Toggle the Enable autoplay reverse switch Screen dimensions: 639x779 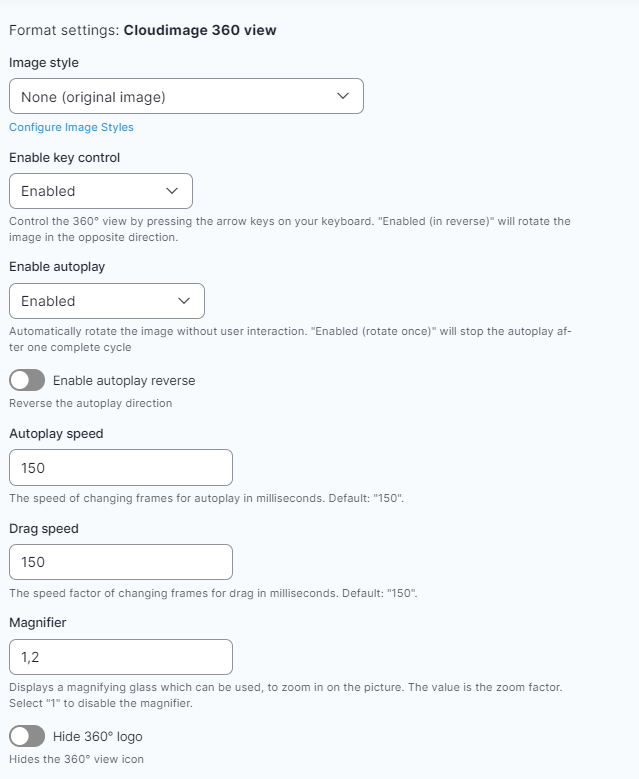(27, 380)
